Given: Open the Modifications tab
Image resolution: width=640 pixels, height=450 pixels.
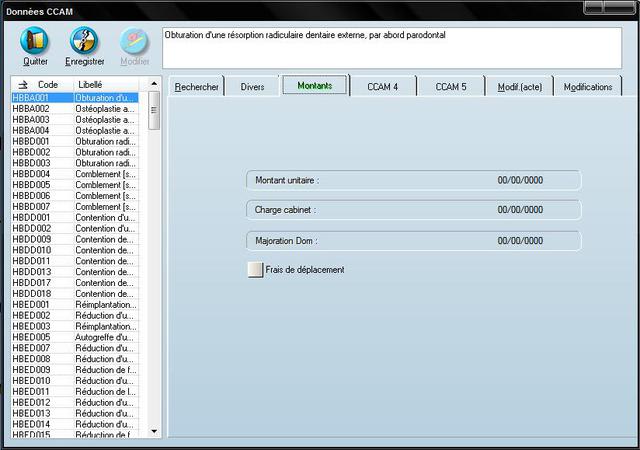Looking at the screenshot, I should click(x=588, y=87).
